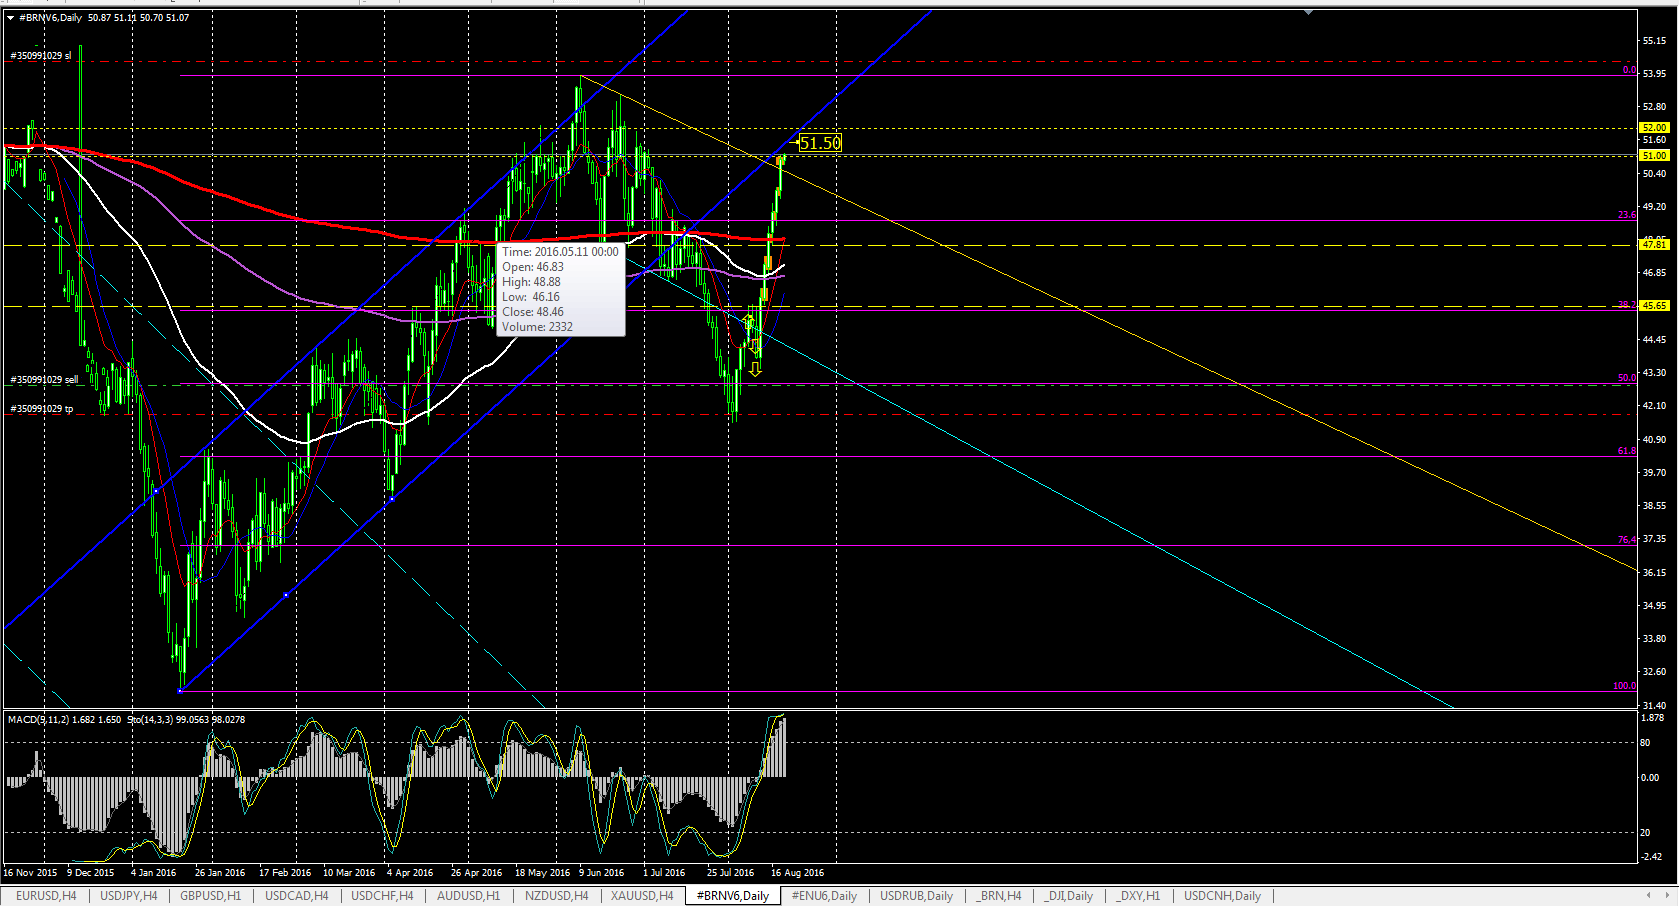
Task: Click the Fibonacci 50.0 level label
Action: (1627, 378)
